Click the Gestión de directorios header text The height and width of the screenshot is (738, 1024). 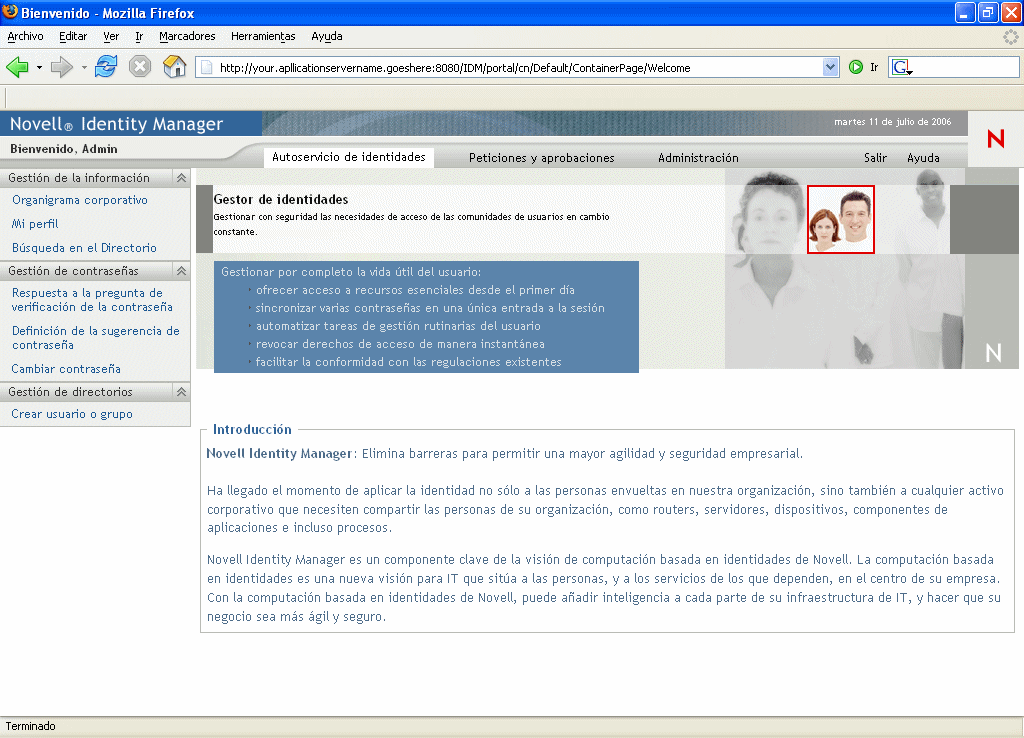[71, 392]
